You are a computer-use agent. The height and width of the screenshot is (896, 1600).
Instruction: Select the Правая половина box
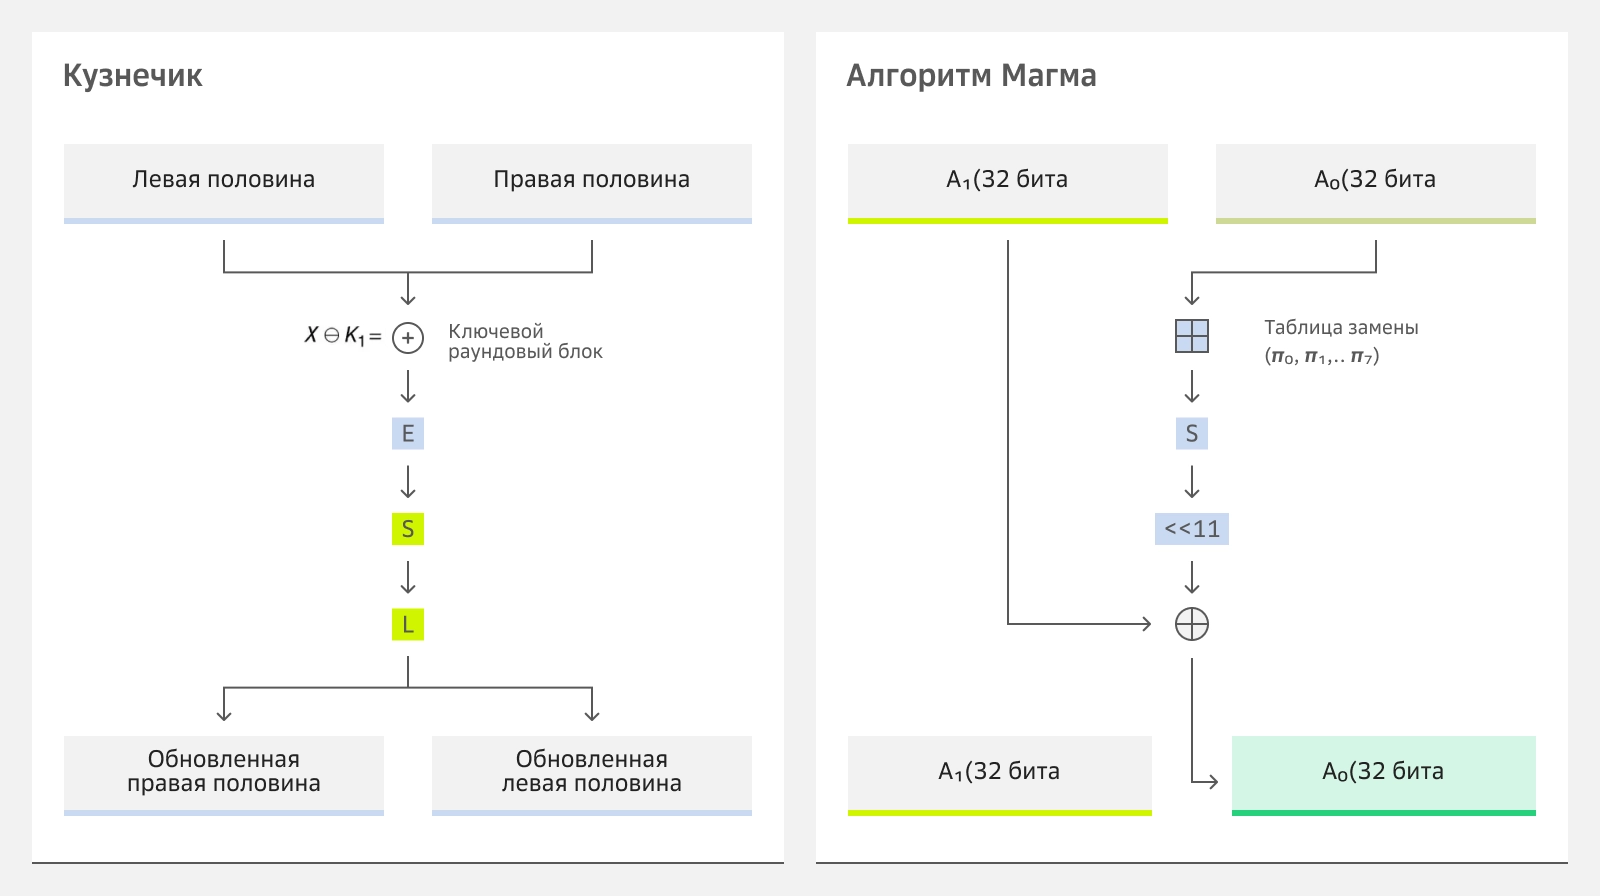click(592, 181)
